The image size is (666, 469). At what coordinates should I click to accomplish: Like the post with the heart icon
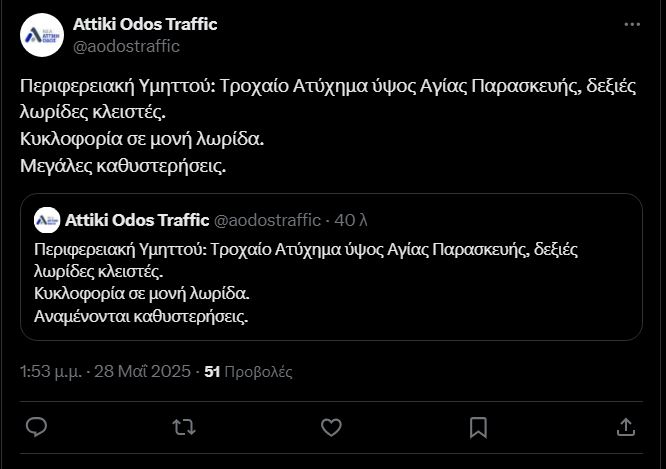pyautogui.click(x=331, y=427)
